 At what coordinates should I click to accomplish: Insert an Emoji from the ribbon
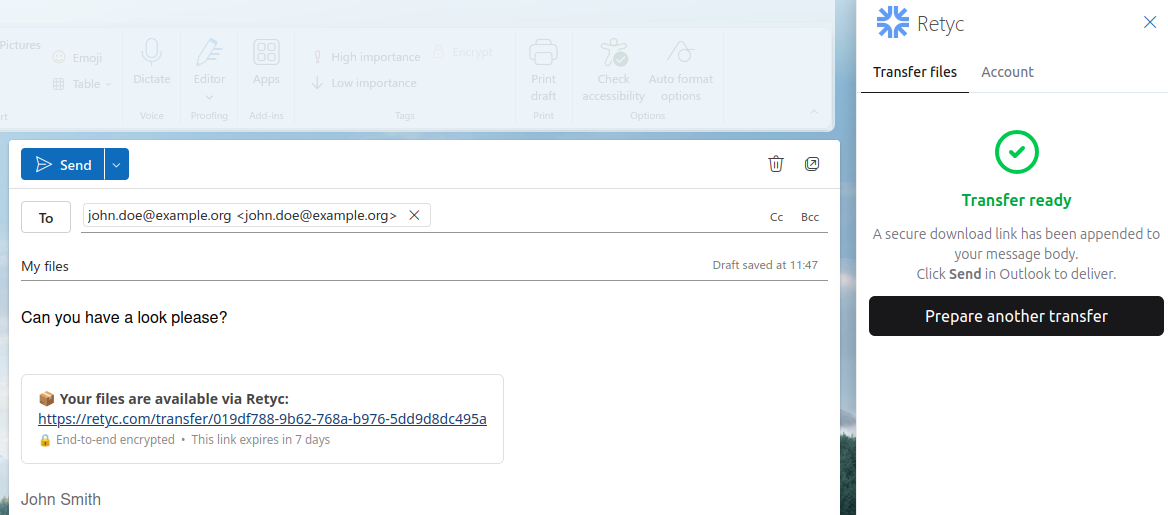(x=77, y=57)
